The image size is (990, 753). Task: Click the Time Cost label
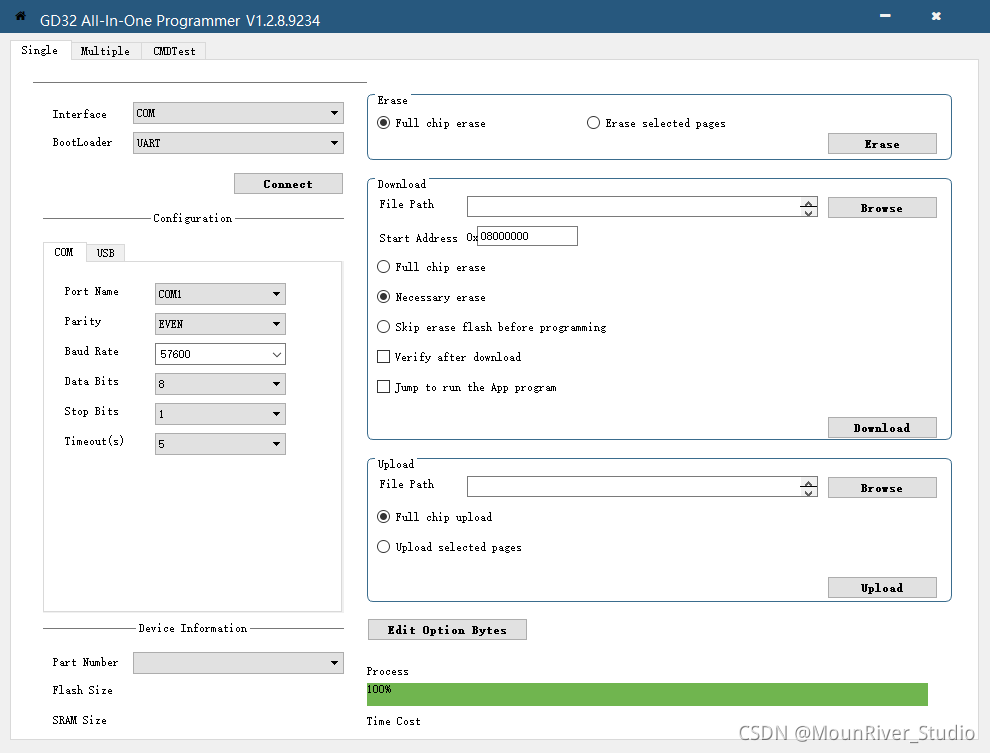point(393,721)
